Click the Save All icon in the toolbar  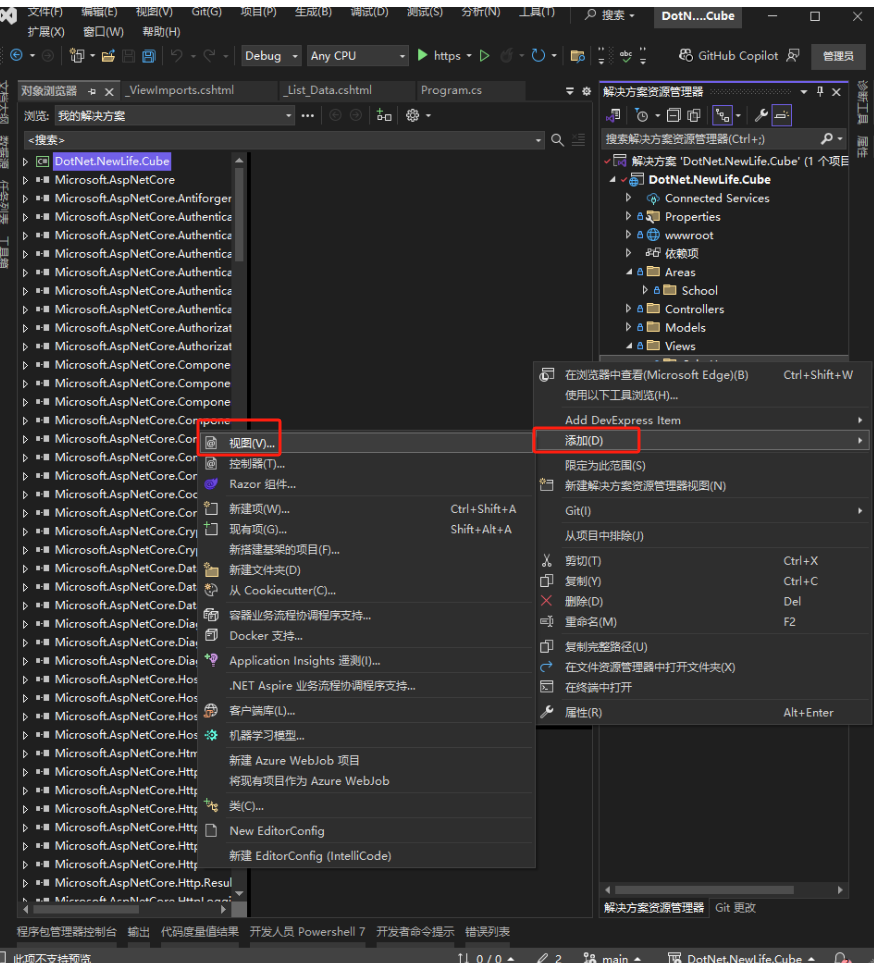[149, 57]
